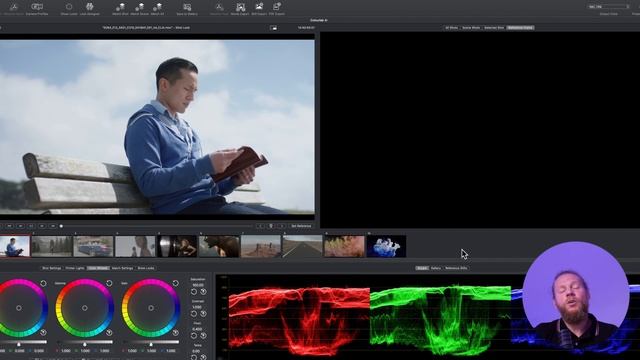Click the second transport button under the viewer
This screenshot has height=360, width=640.
click(20, 226)
